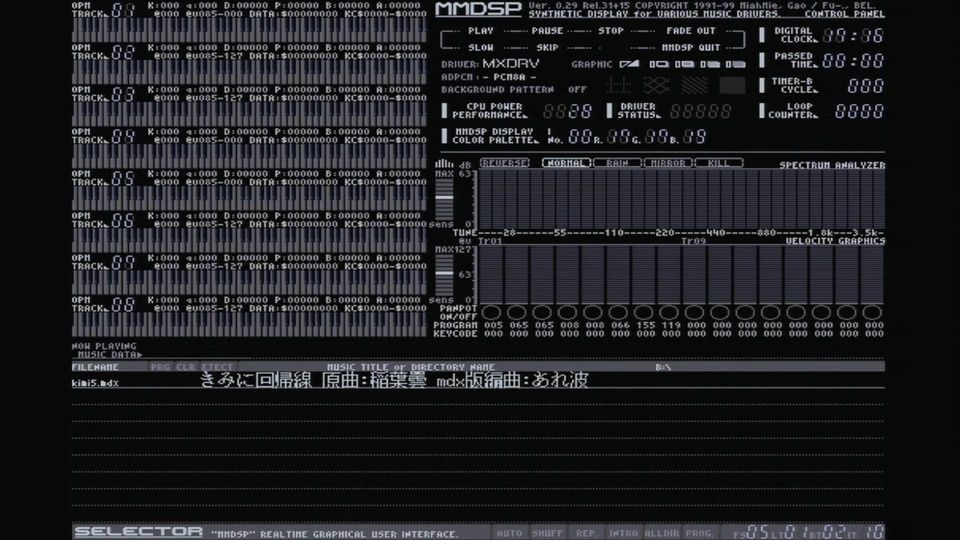Select the last, fully filled GRAPHIC bar icon

(735, 64)
